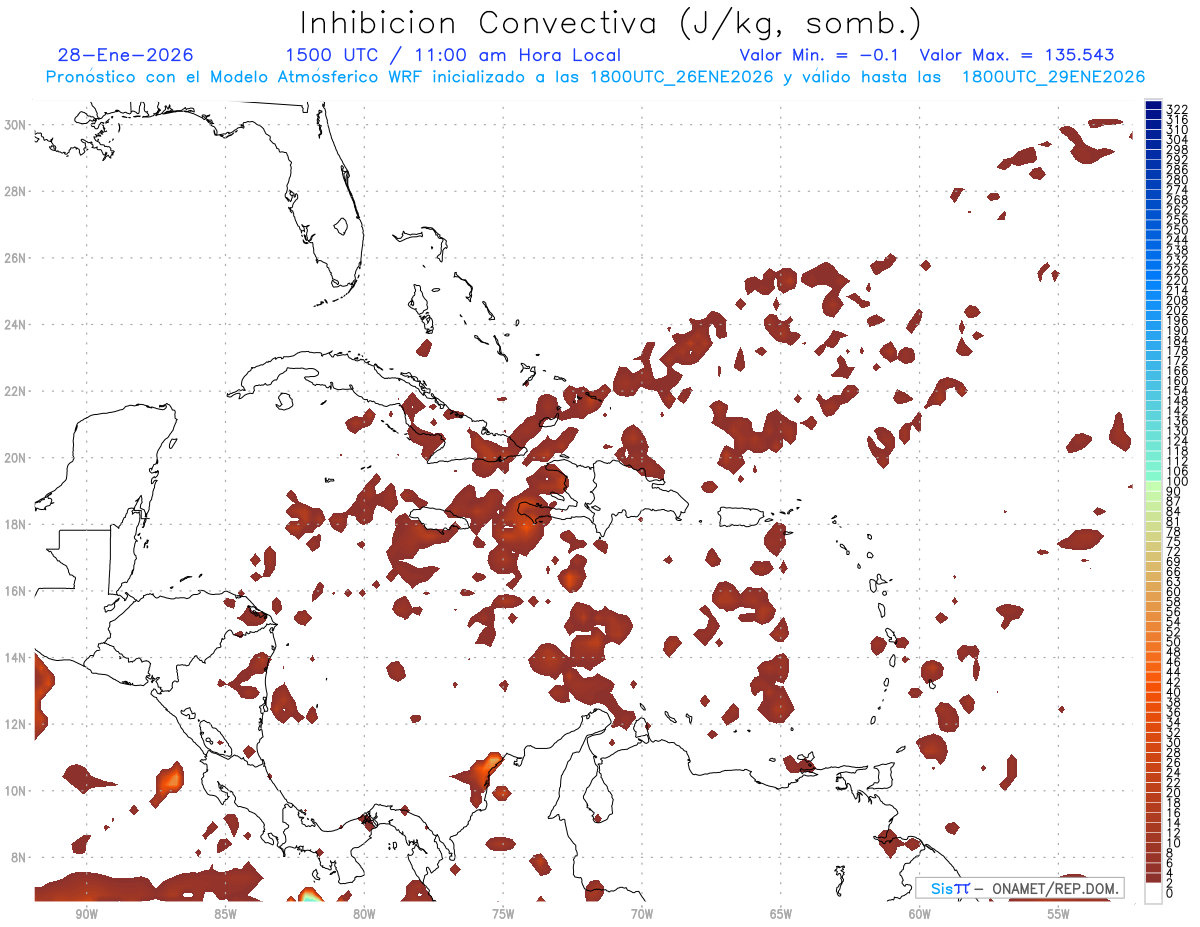This screenshot has height=927, width=1200.
Task: Click the 10N latitude label
Action: coord(17,790)
